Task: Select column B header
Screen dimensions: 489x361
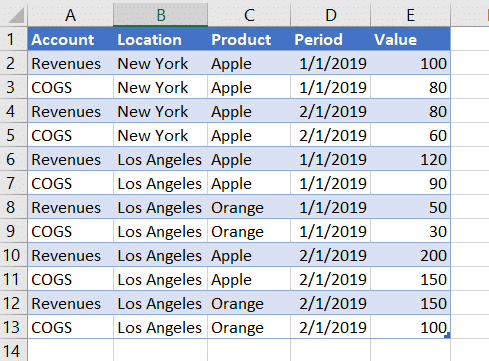Action: [x=161, y=15]
